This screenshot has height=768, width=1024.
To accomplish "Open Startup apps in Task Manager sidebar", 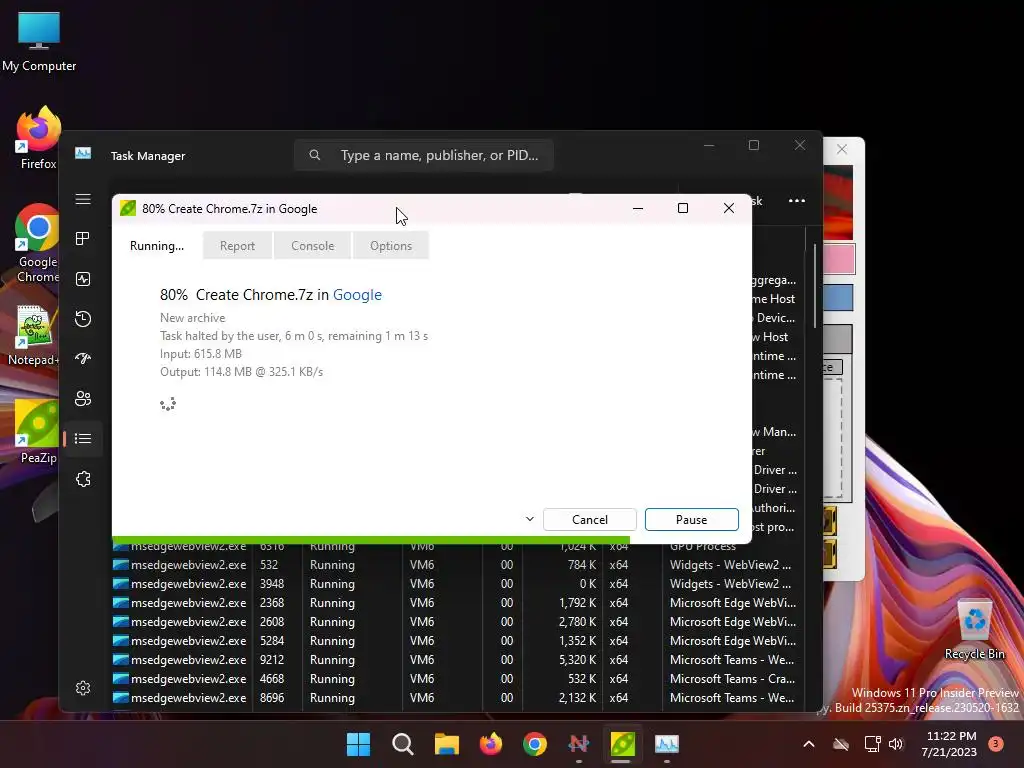I will (83, 359).
